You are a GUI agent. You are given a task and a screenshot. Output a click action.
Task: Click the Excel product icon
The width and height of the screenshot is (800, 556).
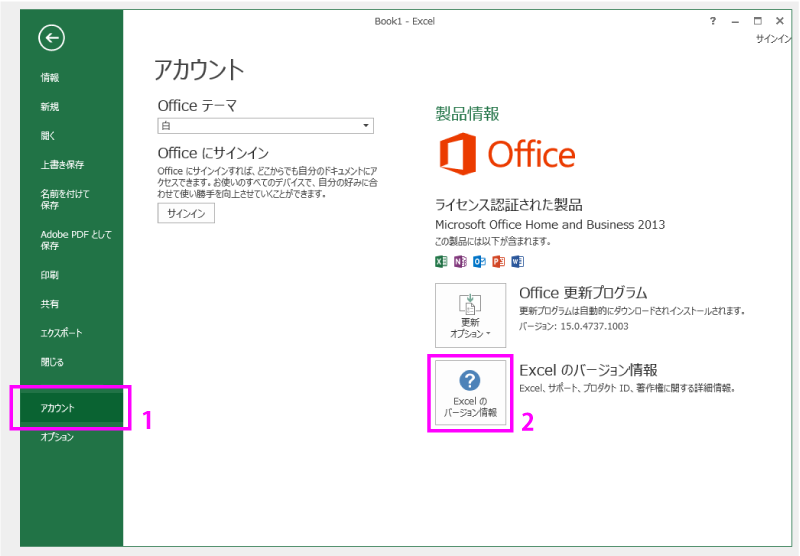(x=441, y=262)
